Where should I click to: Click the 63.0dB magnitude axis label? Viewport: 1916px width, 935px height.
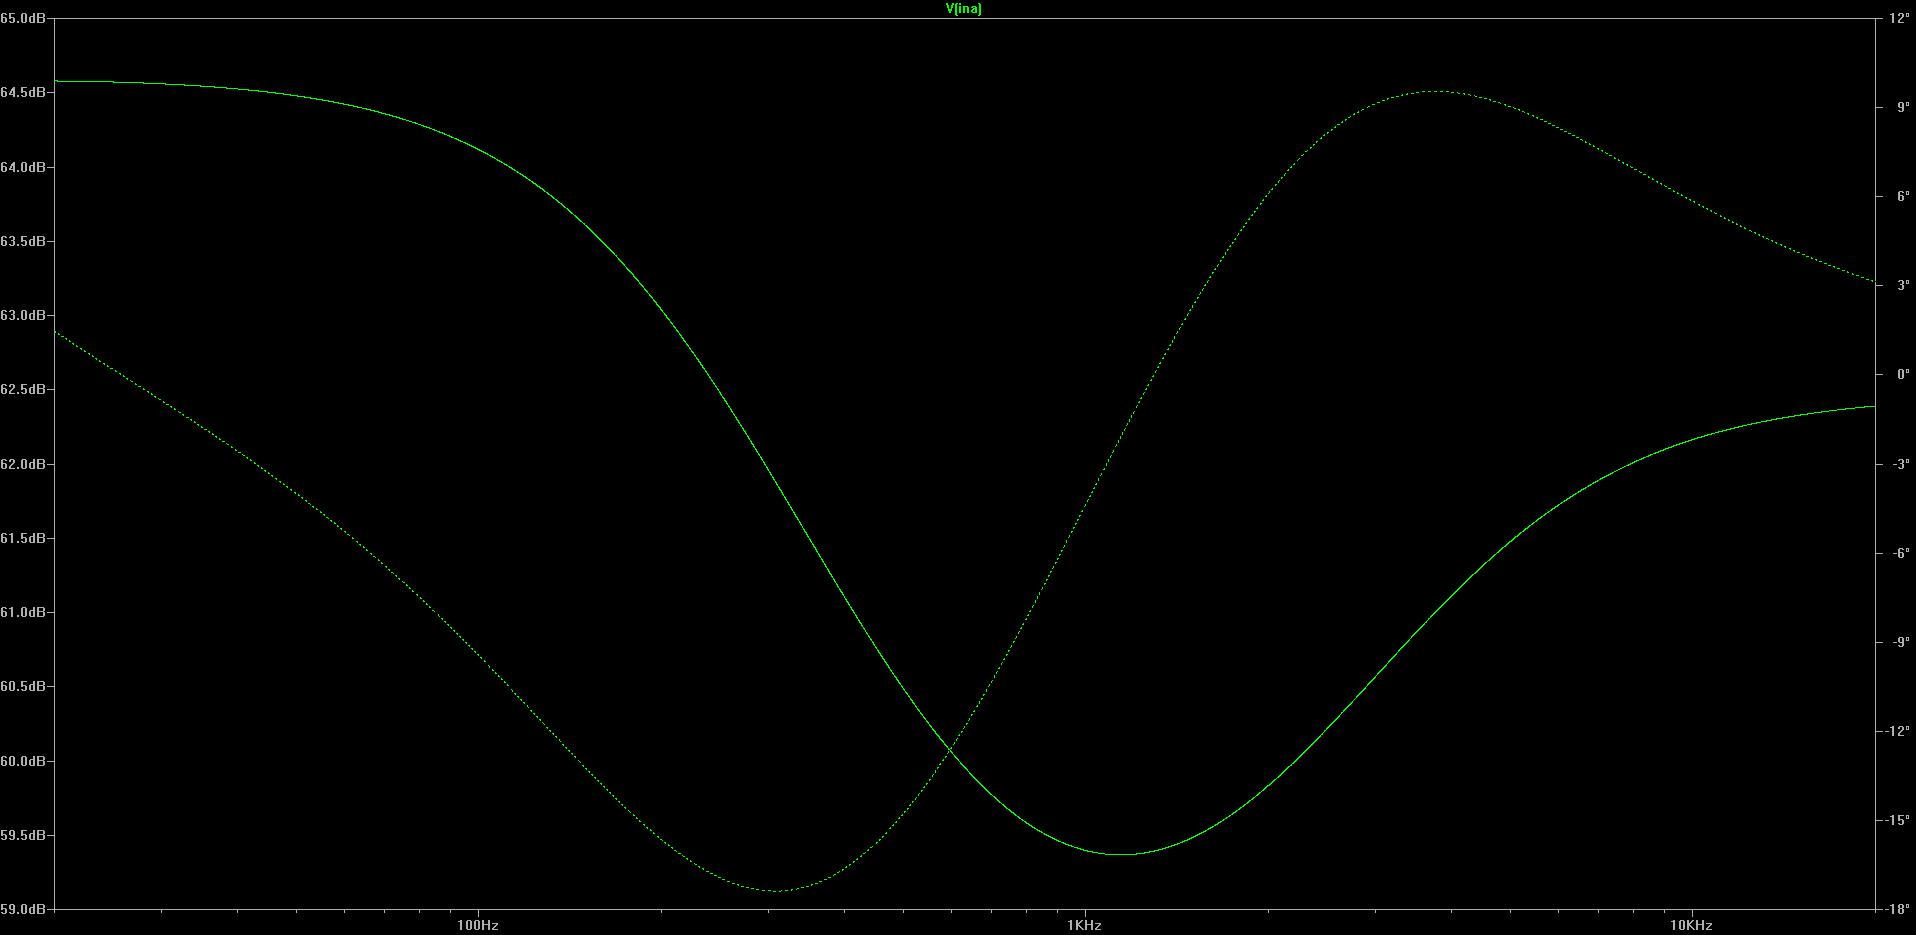[x=22, y=316]
